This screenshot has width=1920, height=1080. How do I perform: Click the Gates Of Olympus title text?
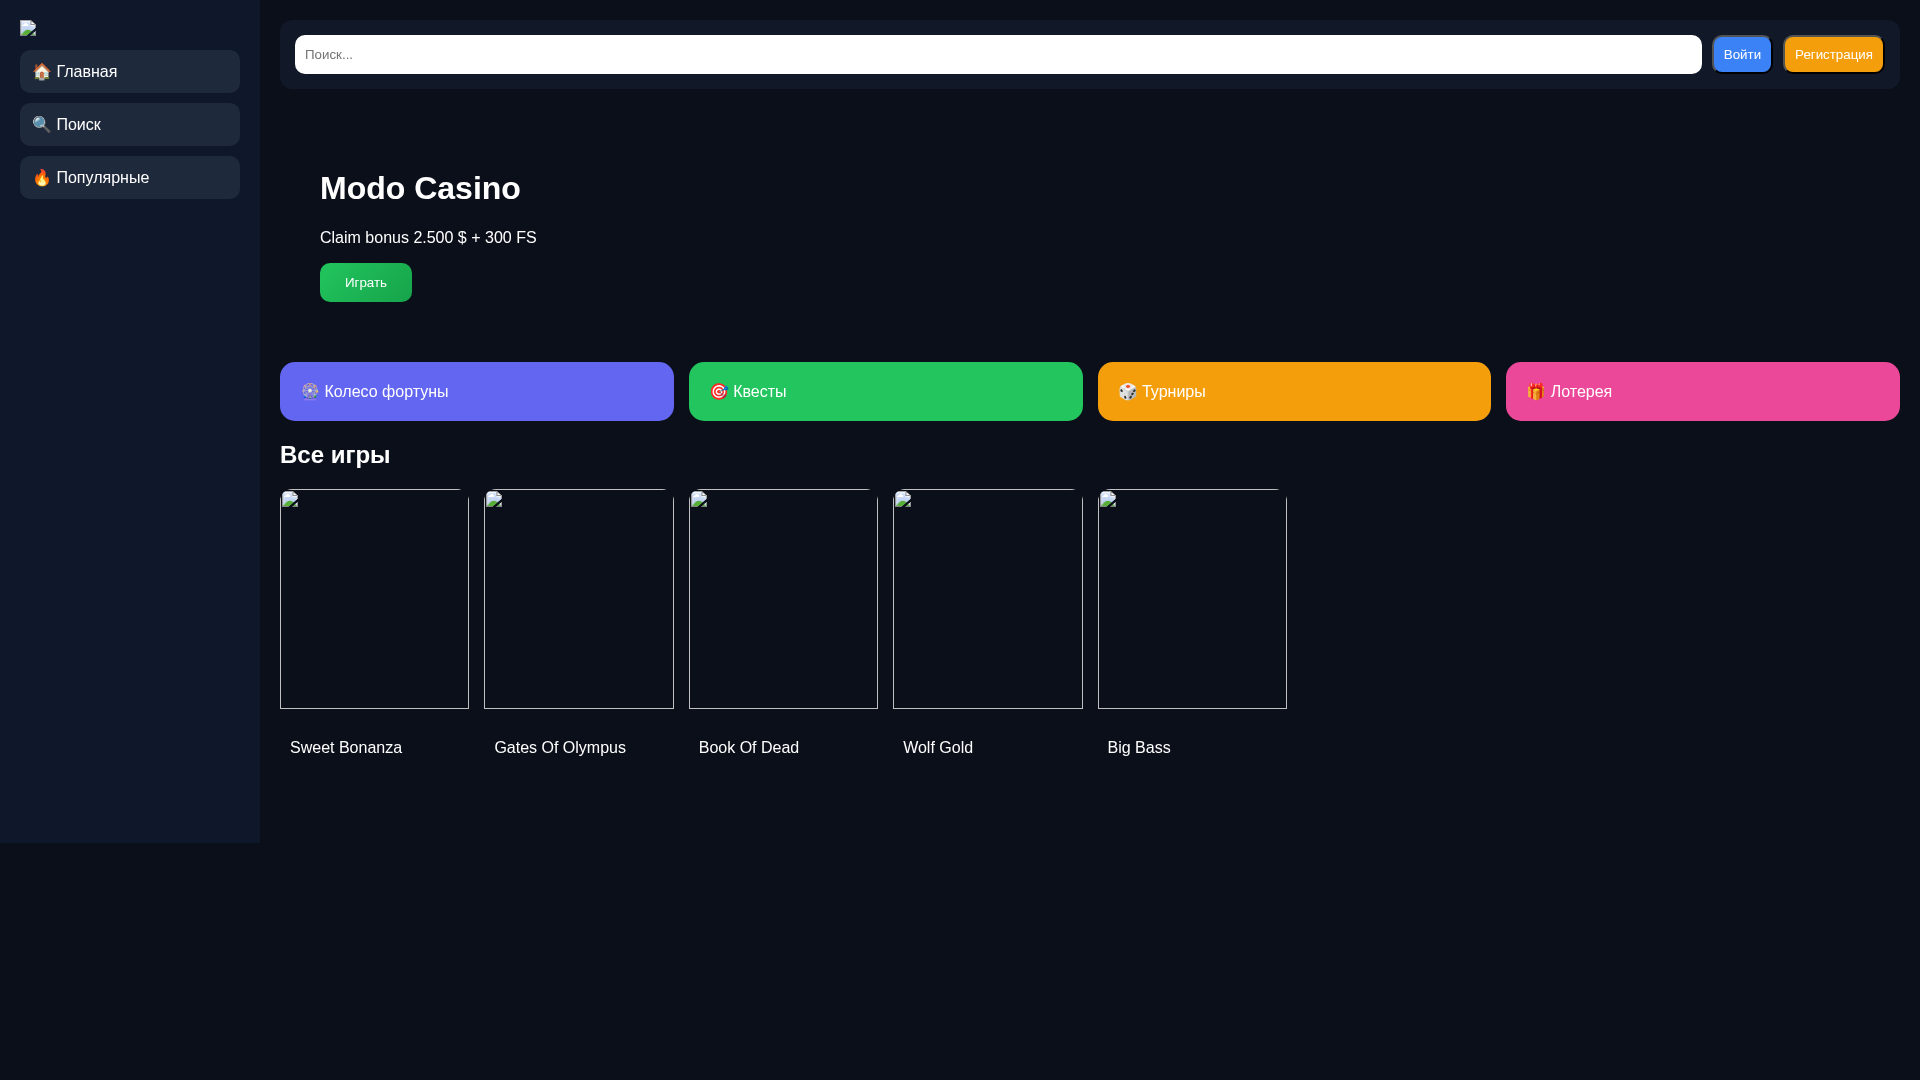pos(560,747)
